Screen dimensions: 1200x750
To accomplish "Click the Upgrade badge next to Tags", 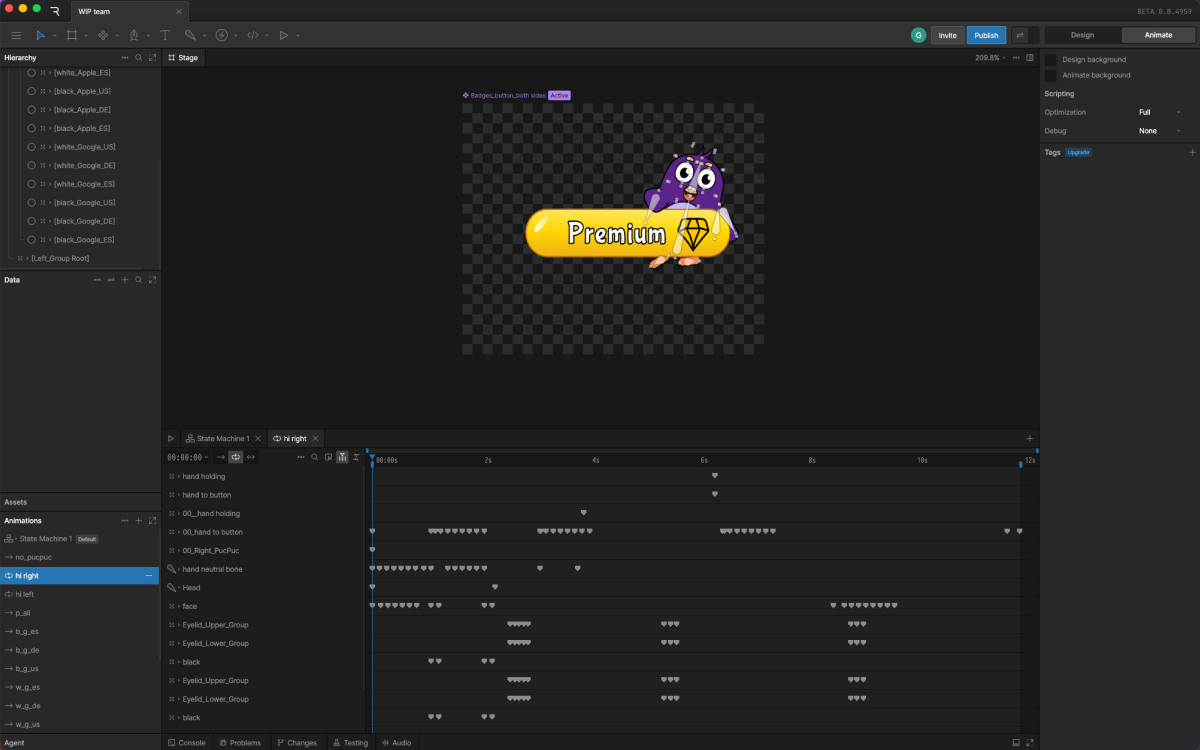I will pyautogui.click(x=1078, y=152).
